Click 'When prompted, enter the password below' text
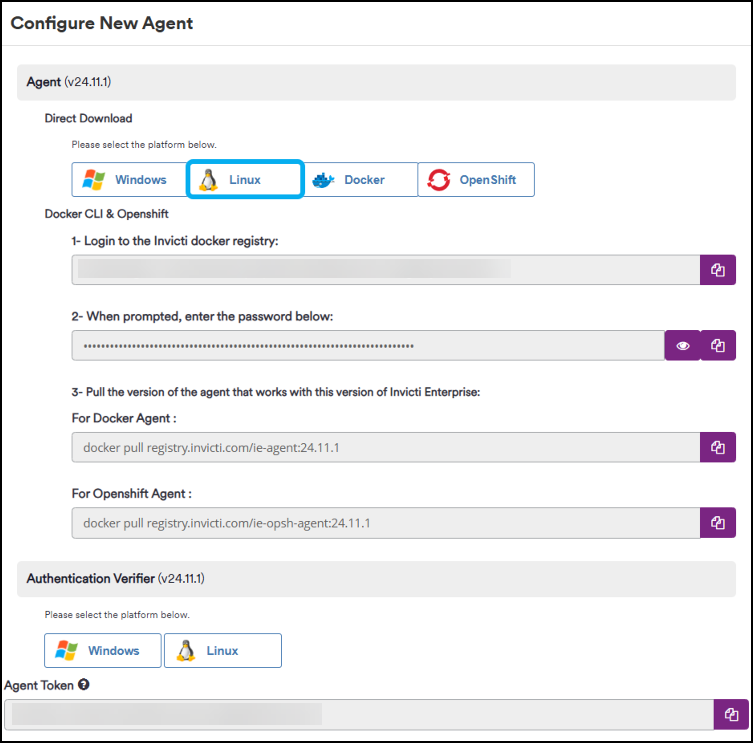Viewport: 753px width, 743px height. pyautogui.click(x=209, y=317)
